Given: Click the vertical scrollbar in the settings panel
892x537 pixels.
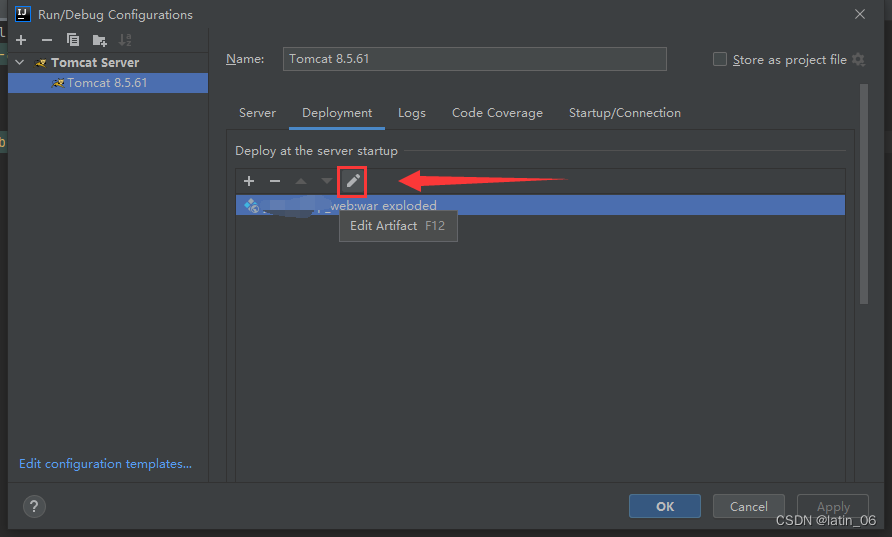Looking at the screenshot, I should [864, 193].
